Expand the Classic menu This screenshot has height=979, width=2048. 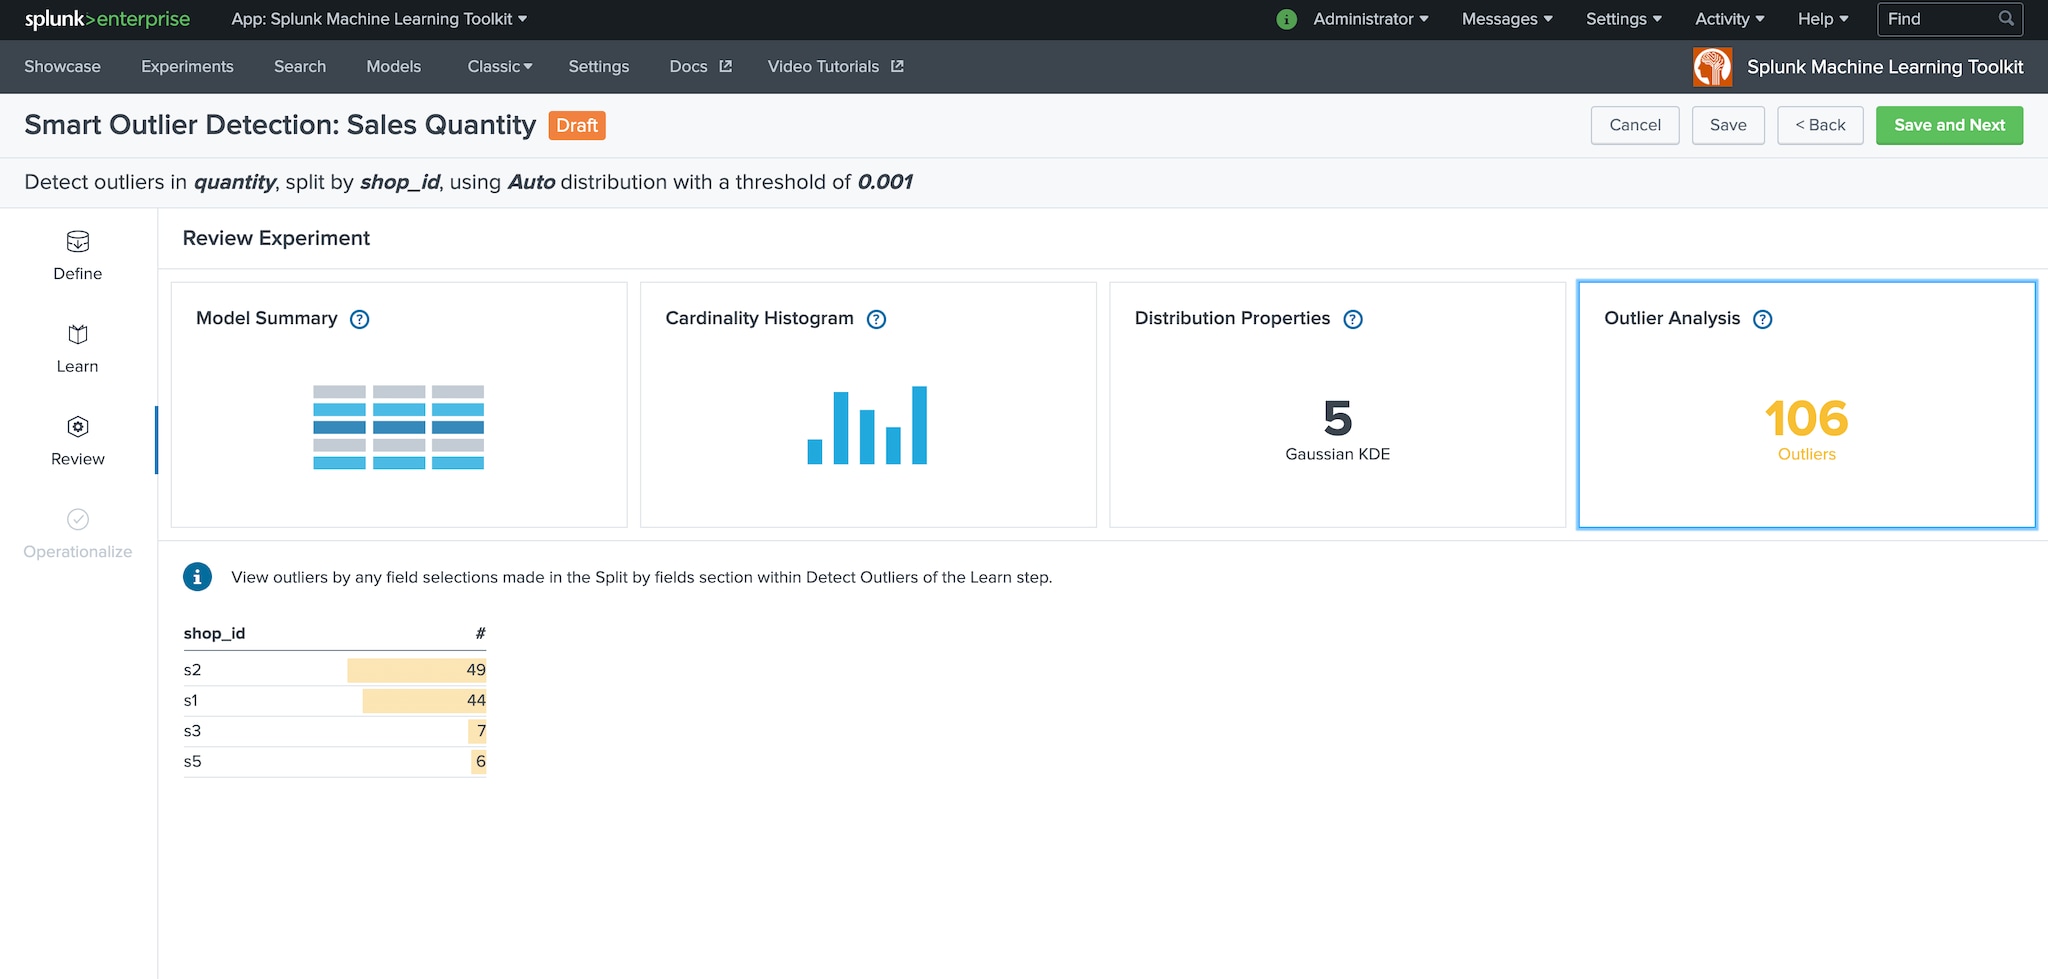(500, 66)
